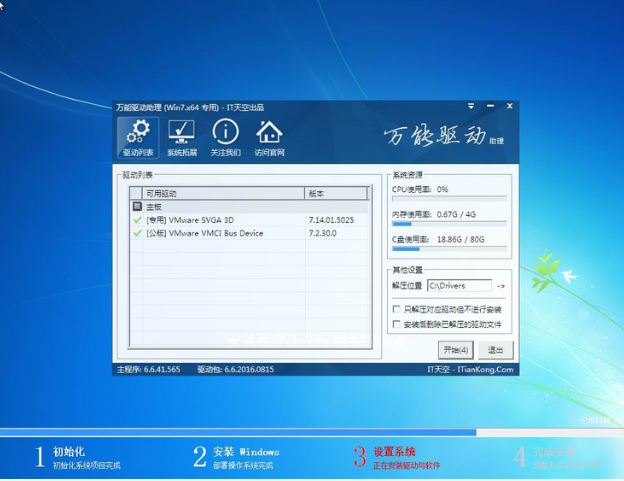Click step 2 安装 Windows at bottom
This screenshot has height=481, width=624.
pos(236,457)
